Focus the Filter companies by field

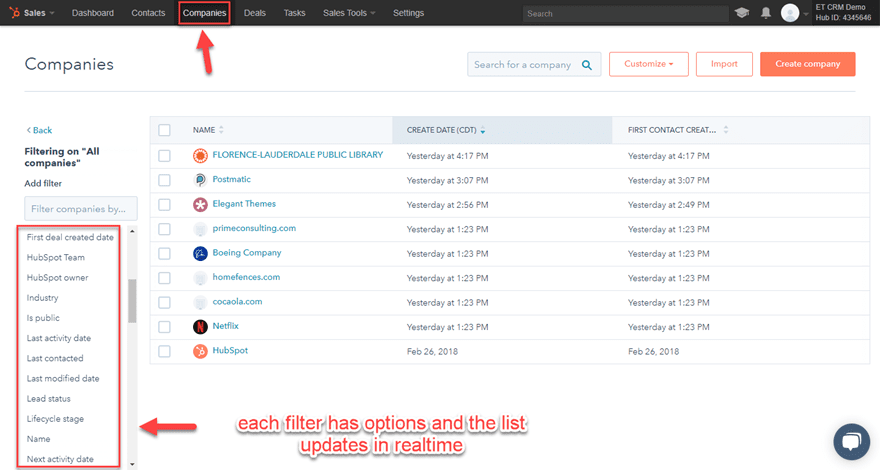[x=81, y=208]
